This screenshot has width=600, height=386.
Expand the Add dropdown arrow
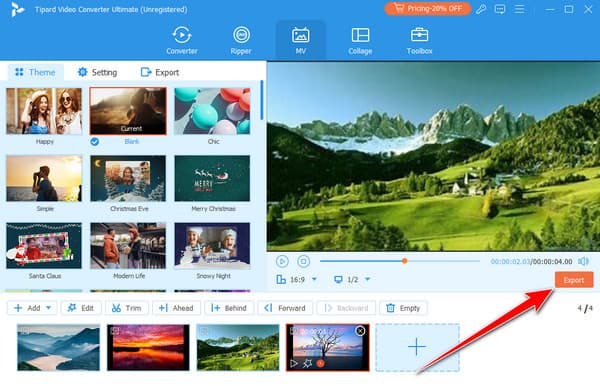coord(49,308)
